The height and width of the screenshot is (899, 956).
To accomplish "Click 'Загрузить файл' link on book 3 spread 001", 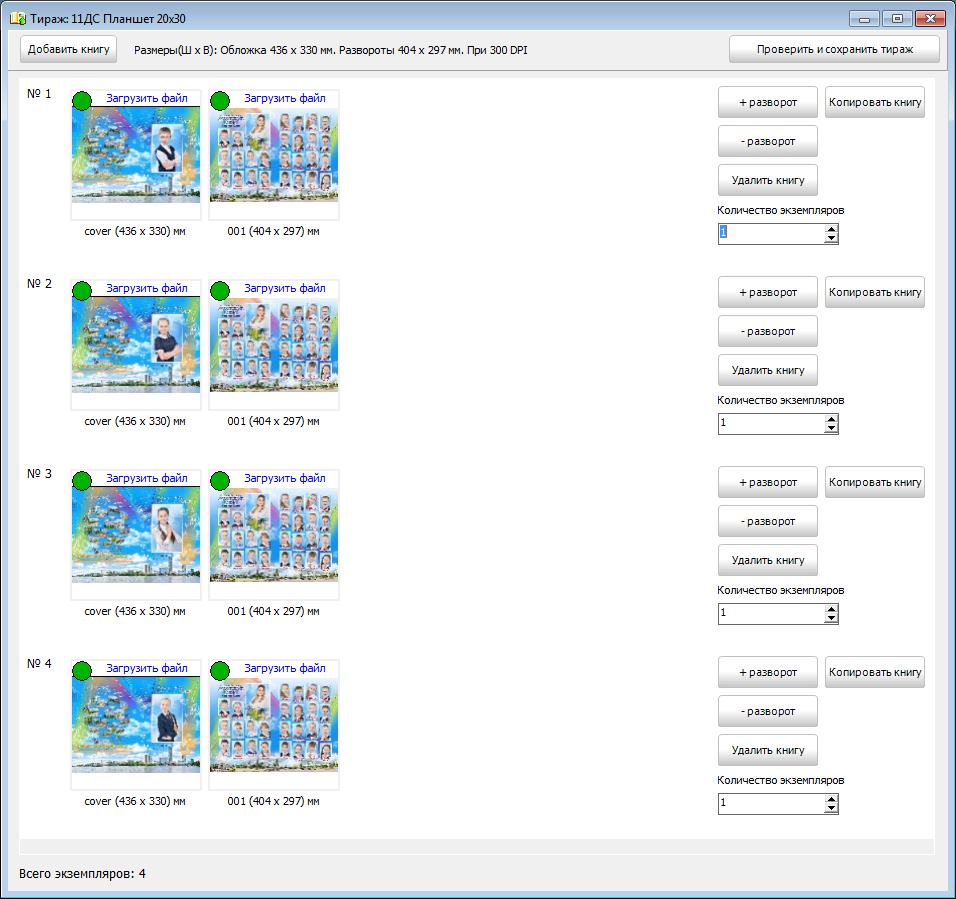I will coord(285,478).
